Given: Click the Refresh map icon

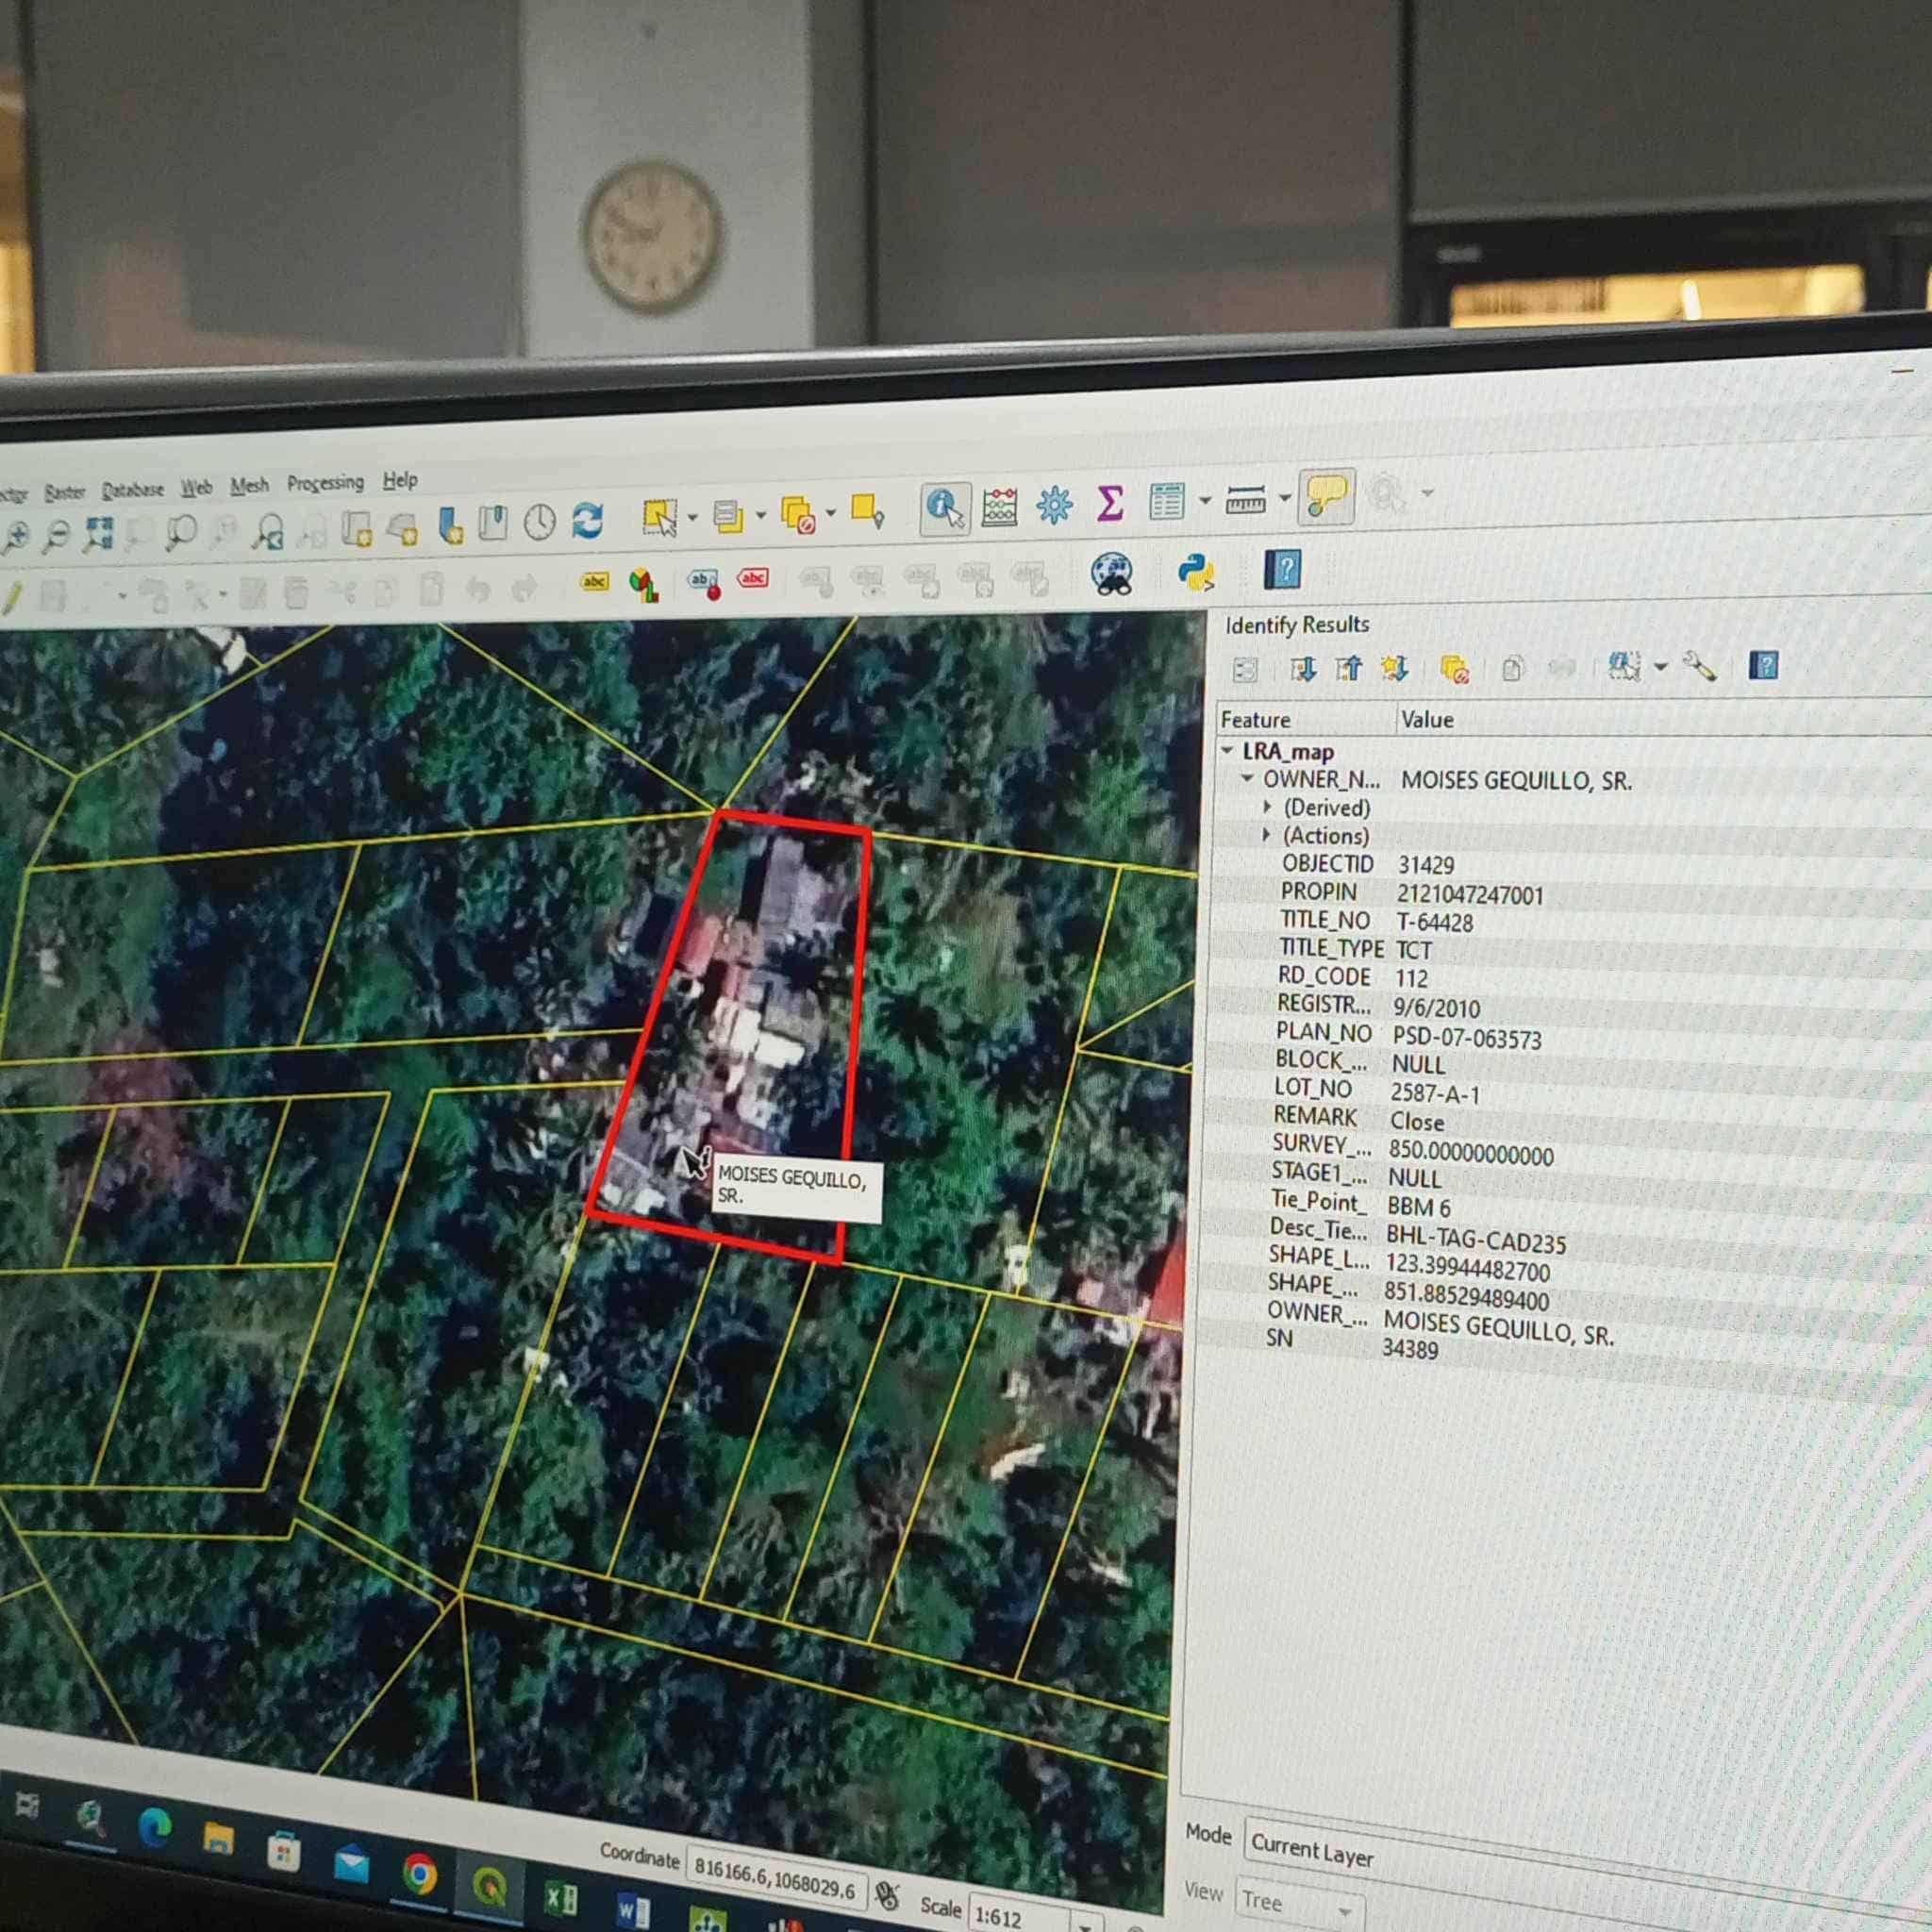Looking at the screenshot, I should click(587, 521).
